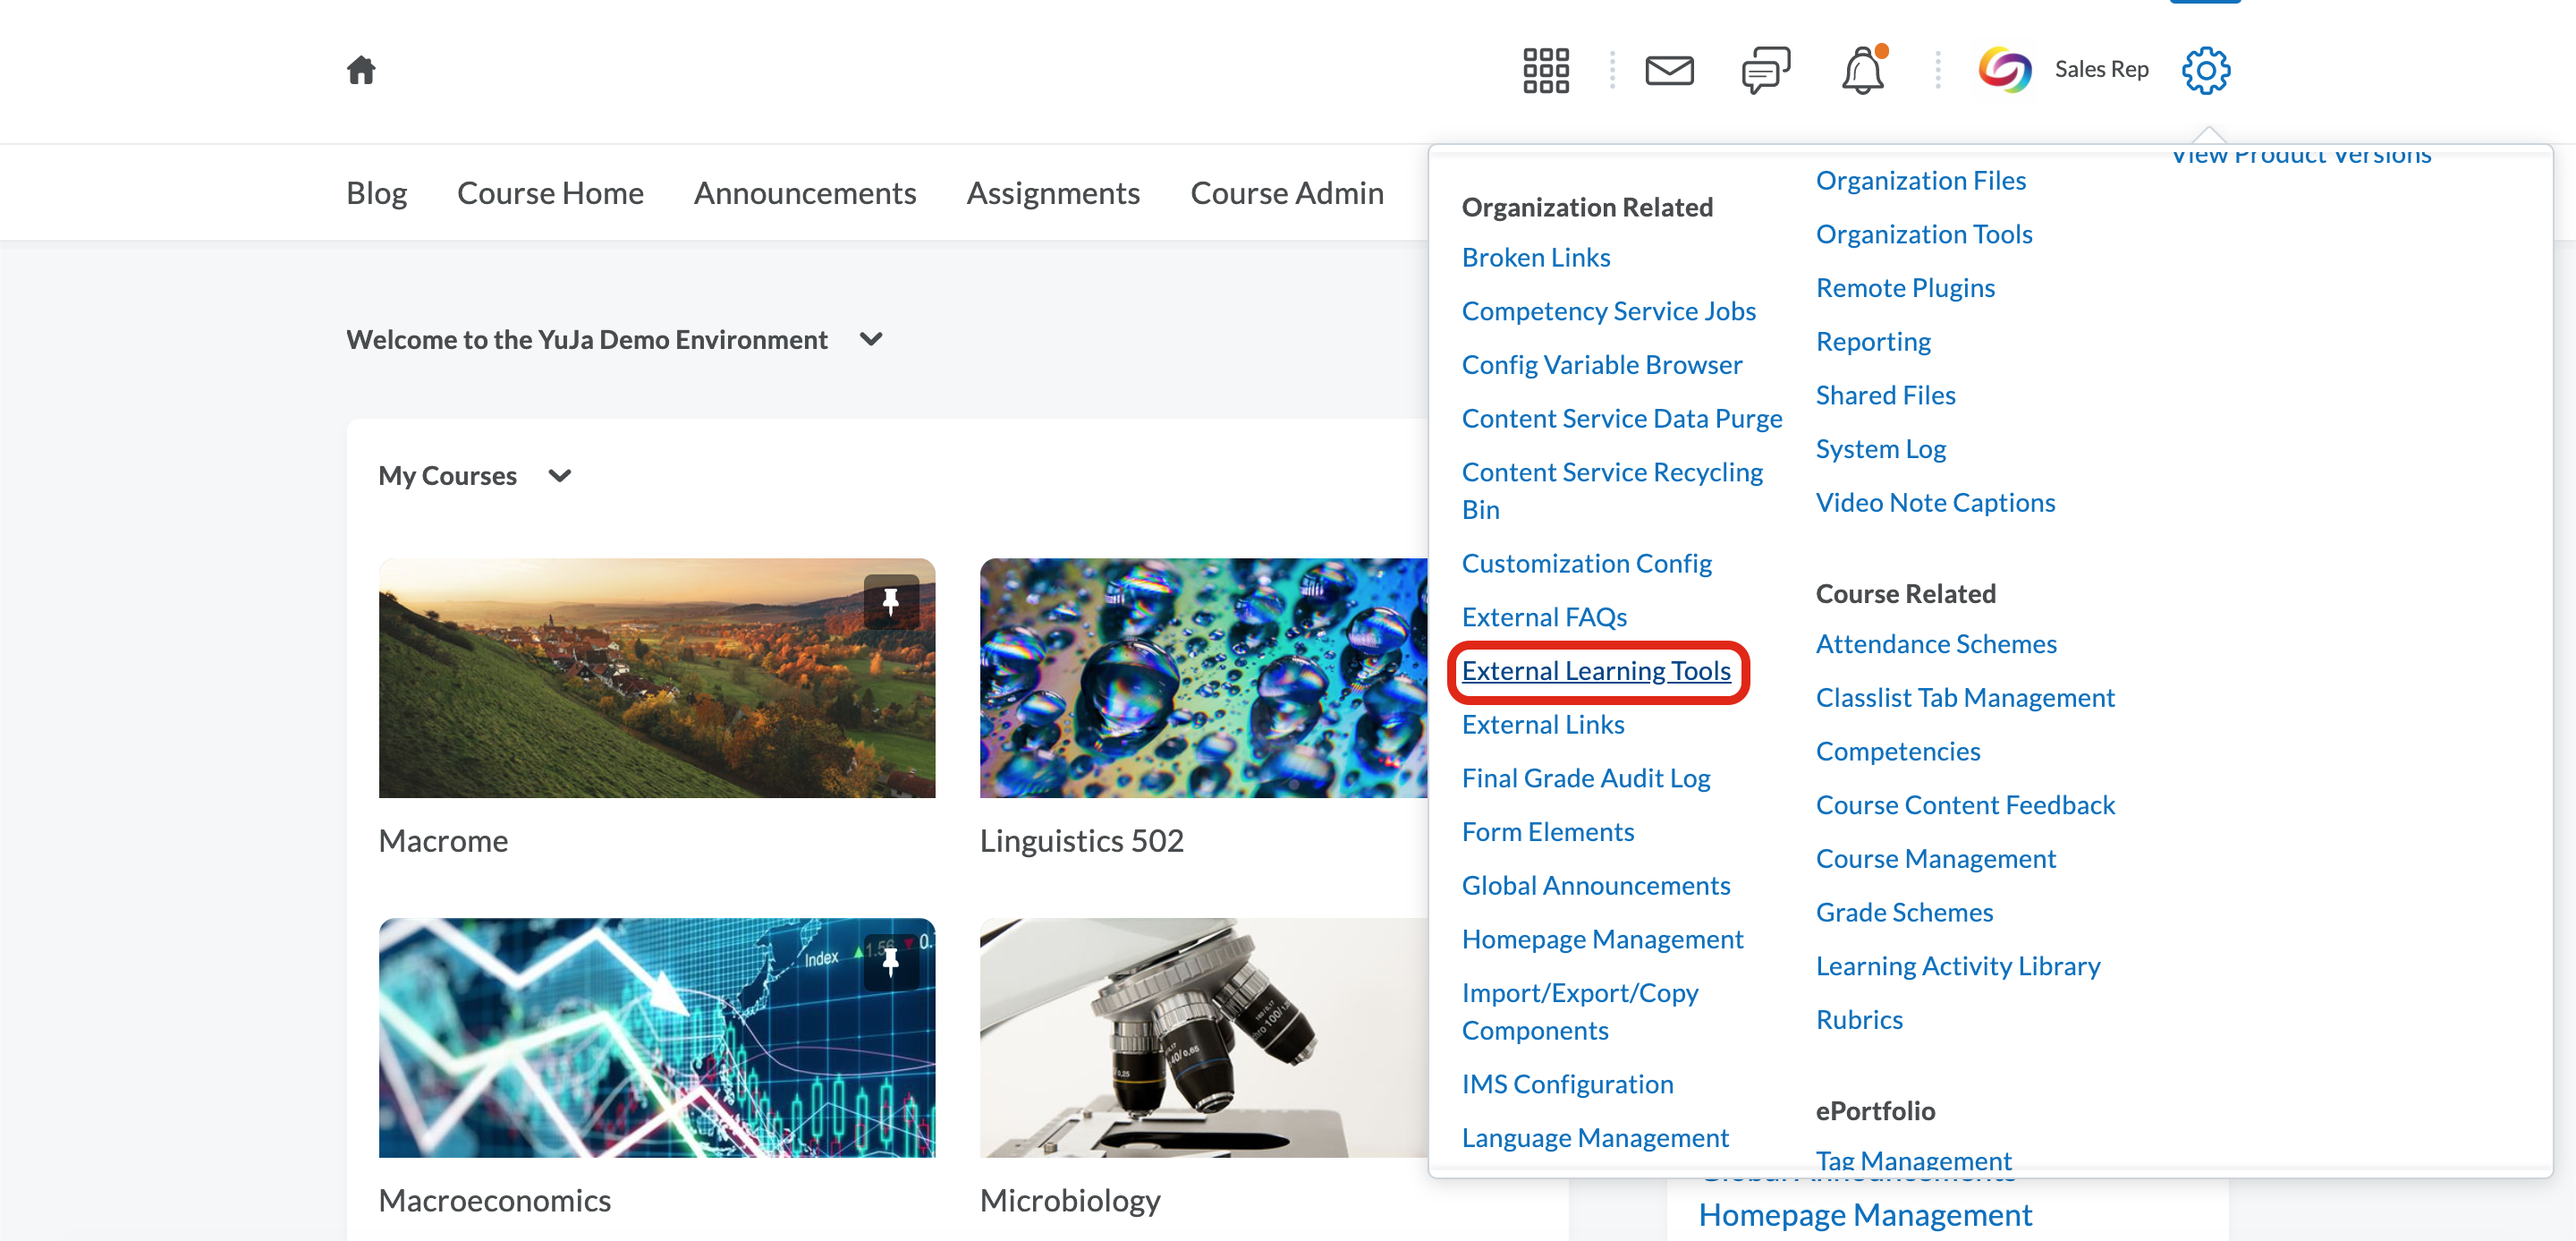The height and width of the screenshot is (1241, 2576).
Task: Open Organization Files
Action: [x=1921, y=180]
